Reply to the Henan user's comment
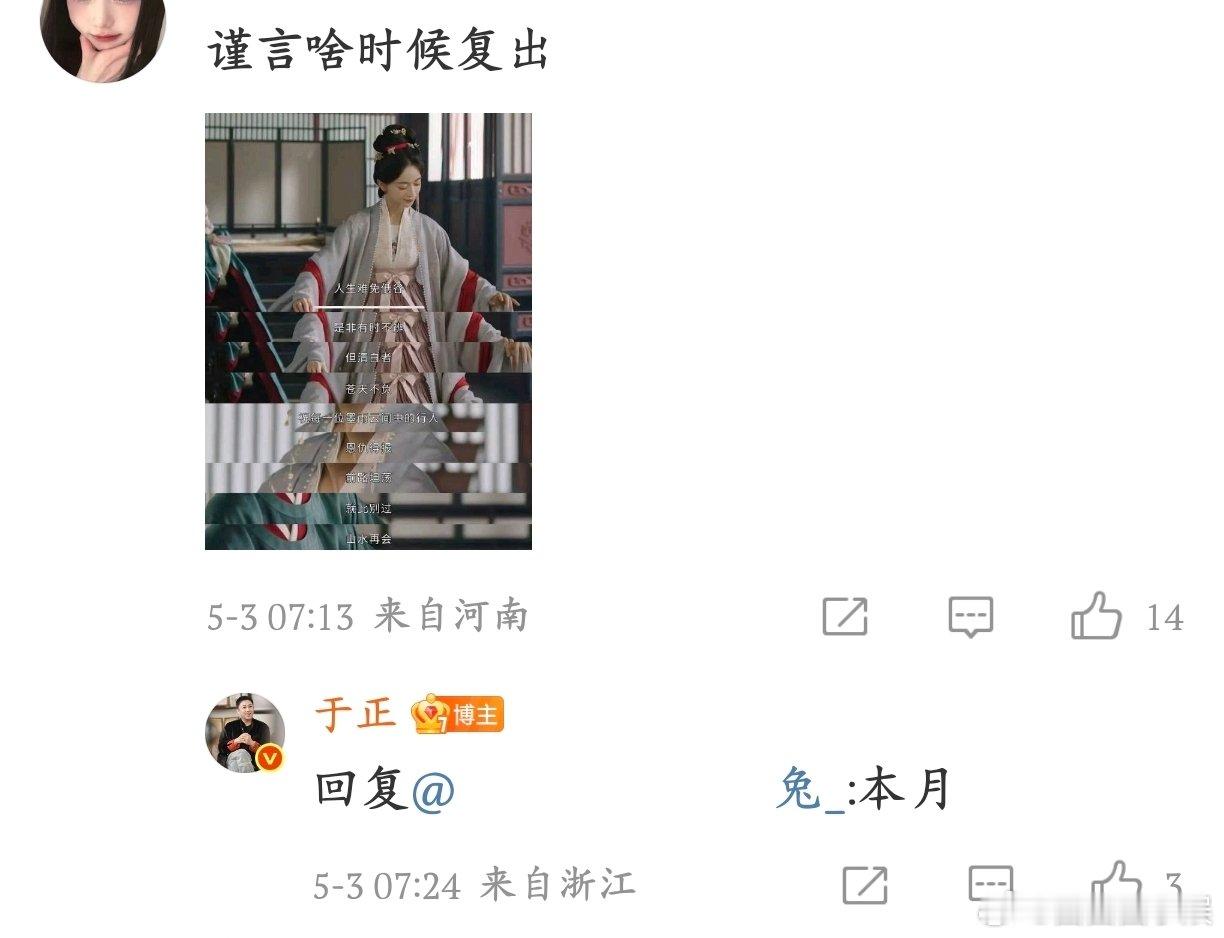The image size is (1224, 938). coord(970,616)
